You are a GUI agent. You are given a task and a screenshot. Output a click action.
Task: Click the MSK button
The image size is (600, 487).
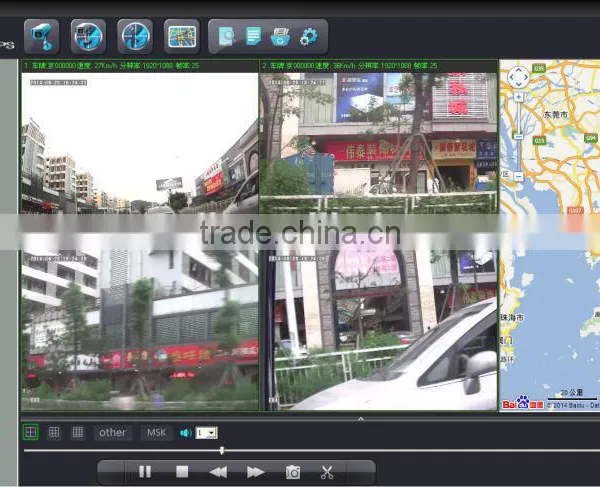point(156,433)
